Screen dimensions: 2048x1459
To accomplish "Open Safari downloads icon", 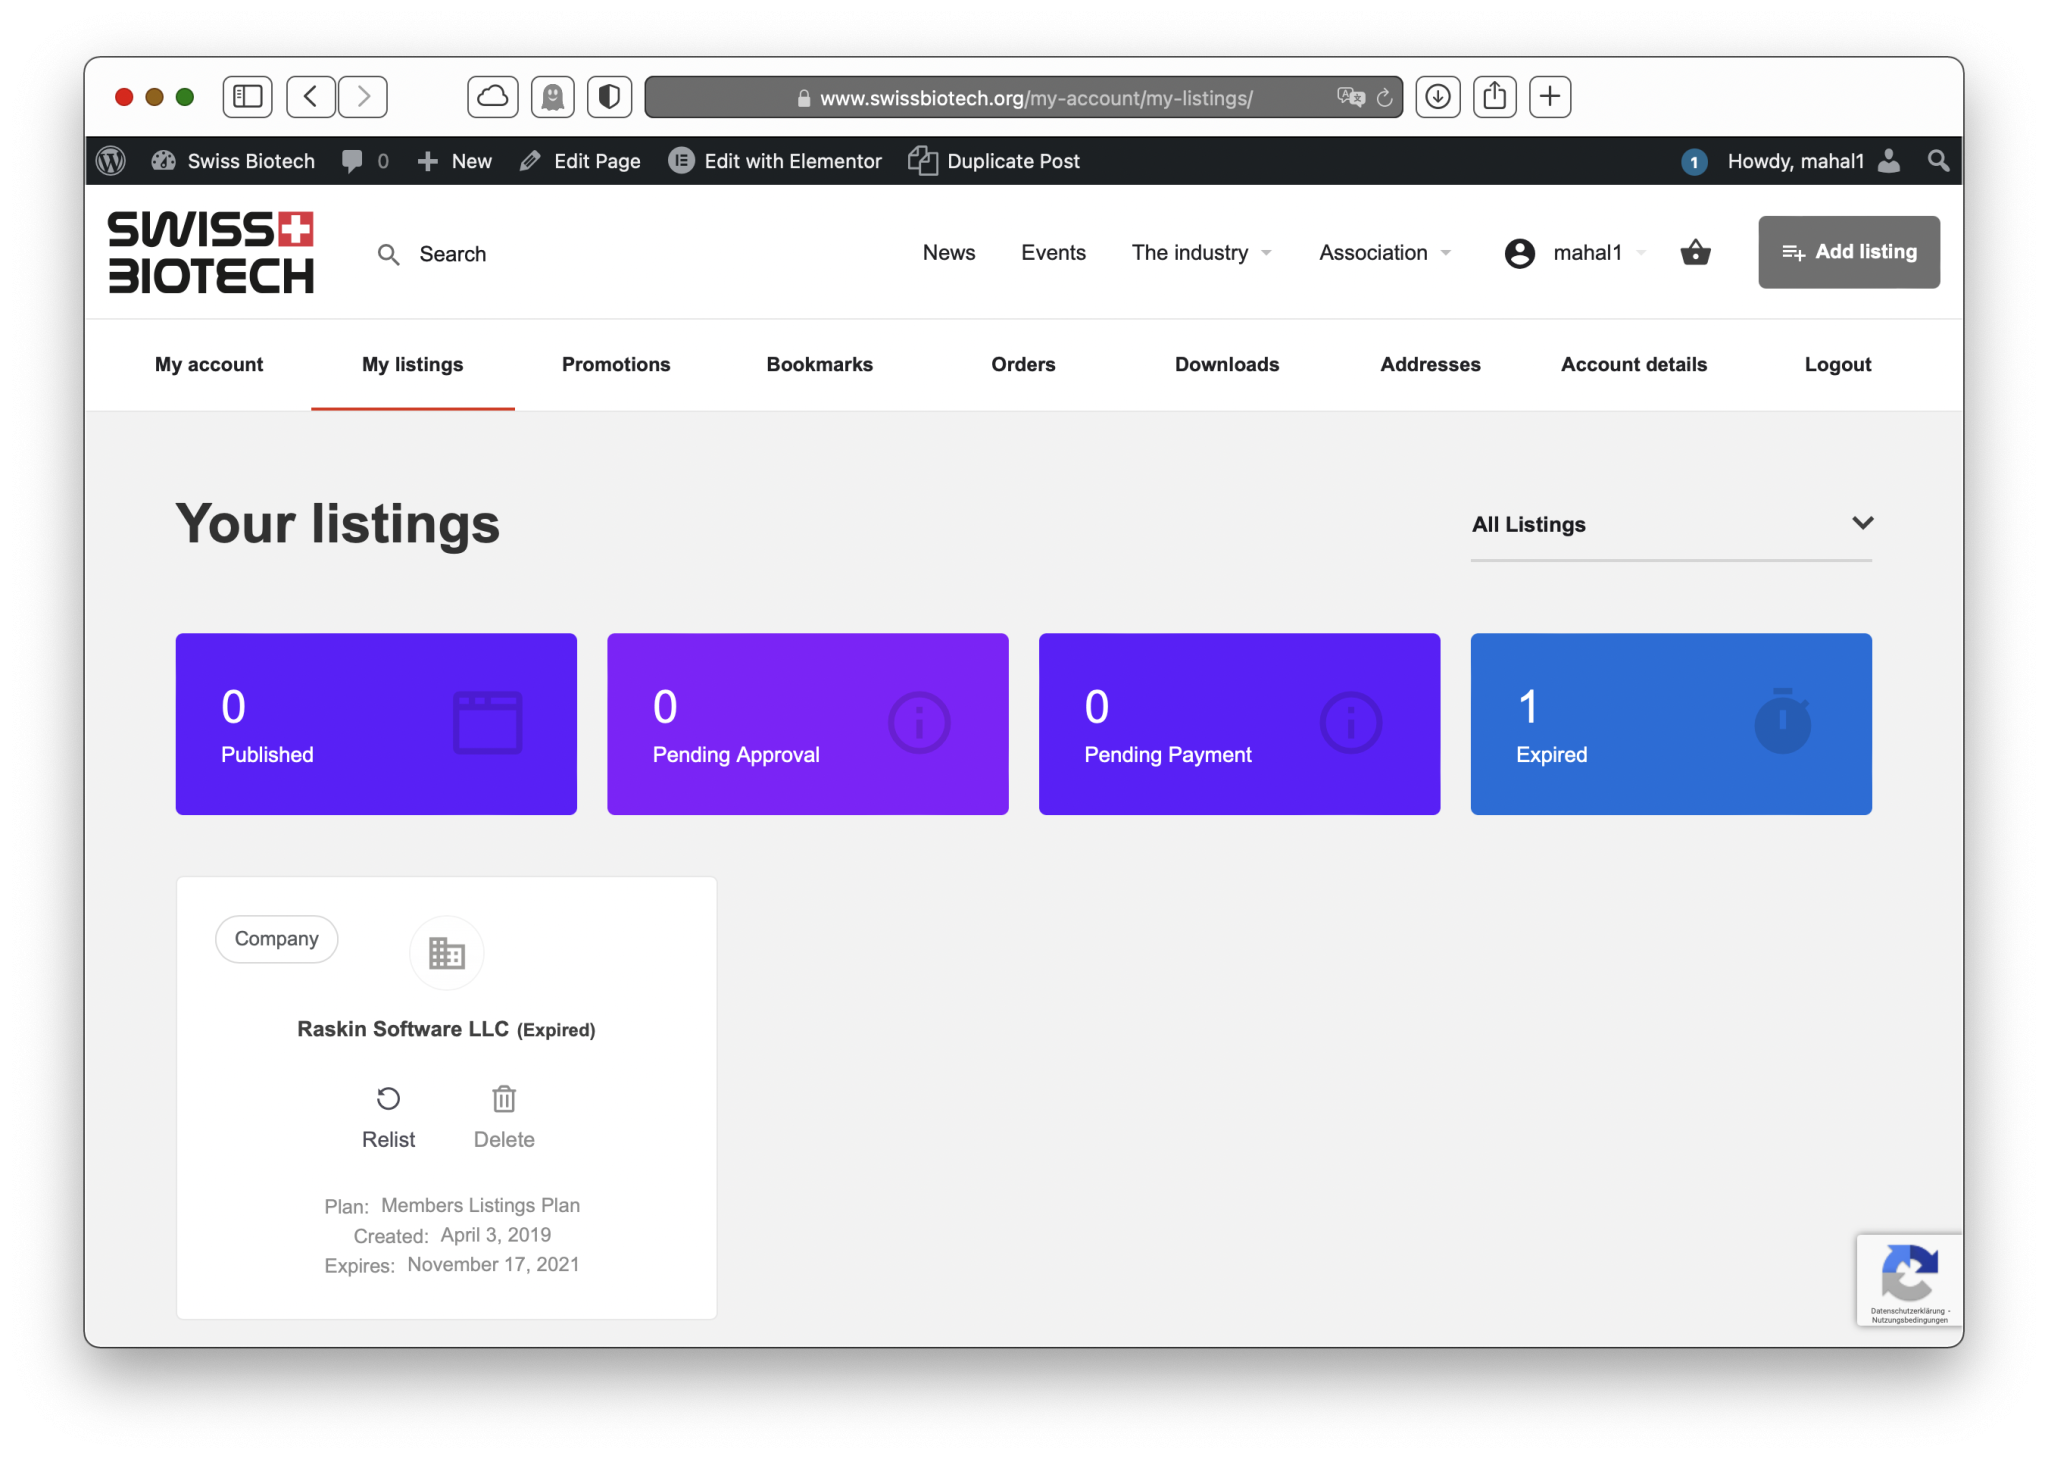I will pyautogui.click(x=1438, y=97).
